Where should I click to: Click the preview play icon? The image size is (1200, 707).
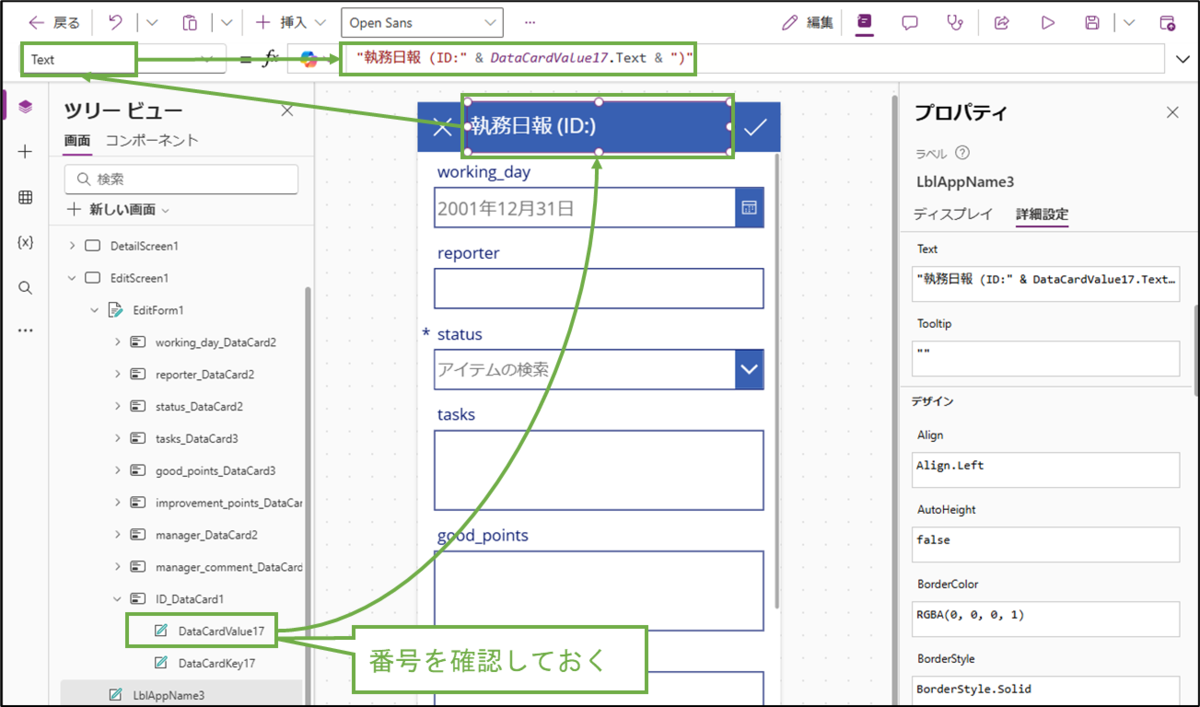pyautogui.click(x=1048, y=22)
